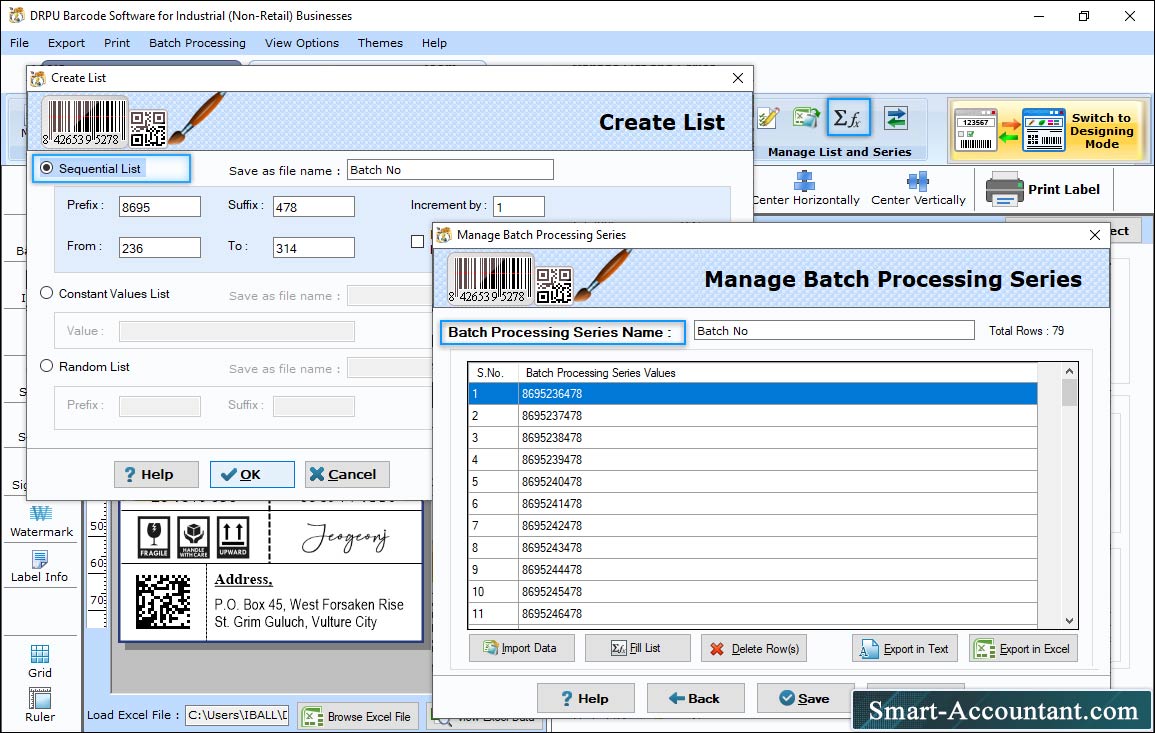Click the Print Label printer icon
Screen dimensions: 1155x733
tap(1004, 189)
